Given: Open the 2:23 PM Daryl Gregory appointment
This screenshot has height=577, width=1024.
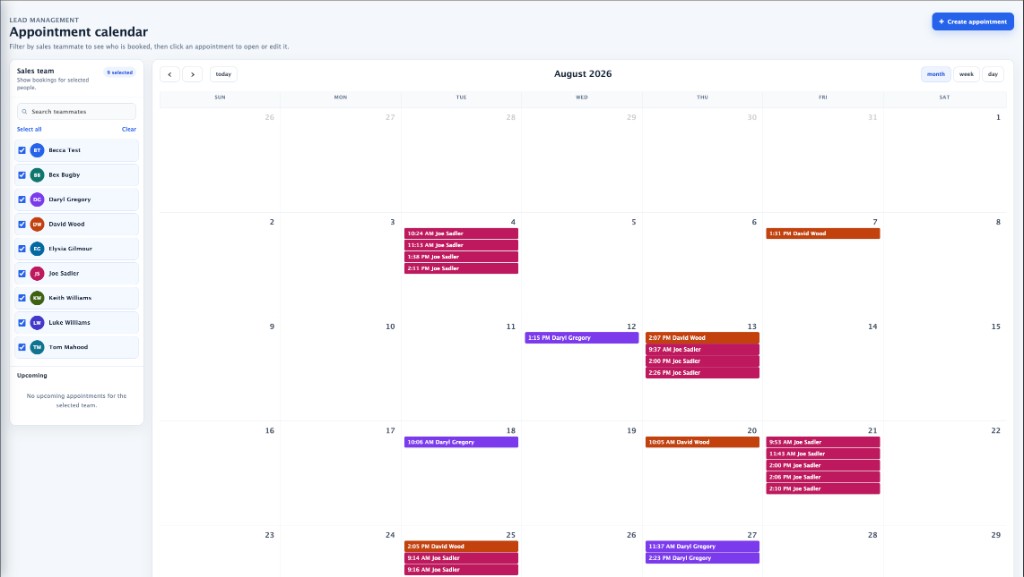Looking at the screenshot, I should [x=702, y=558].
